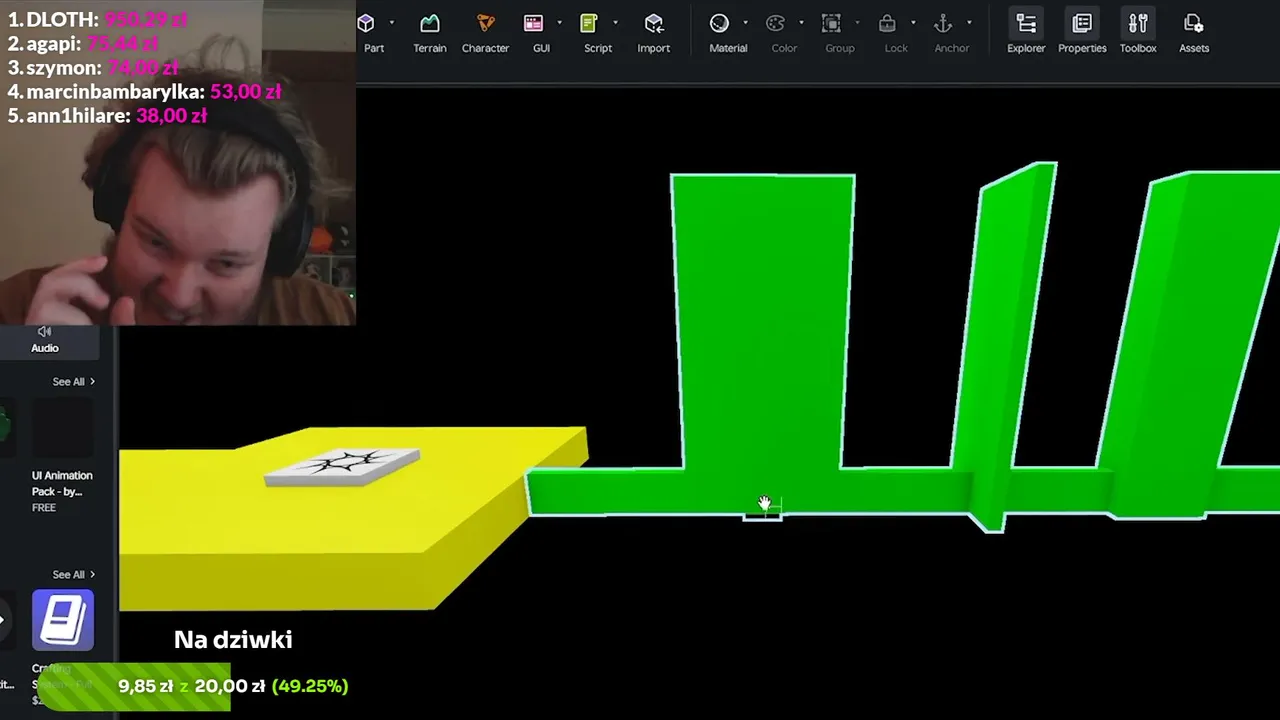The height and width of the screenshot is (720, 1280).
Task: Open the GUI dropdown arrow
Action: pos(559,23)
